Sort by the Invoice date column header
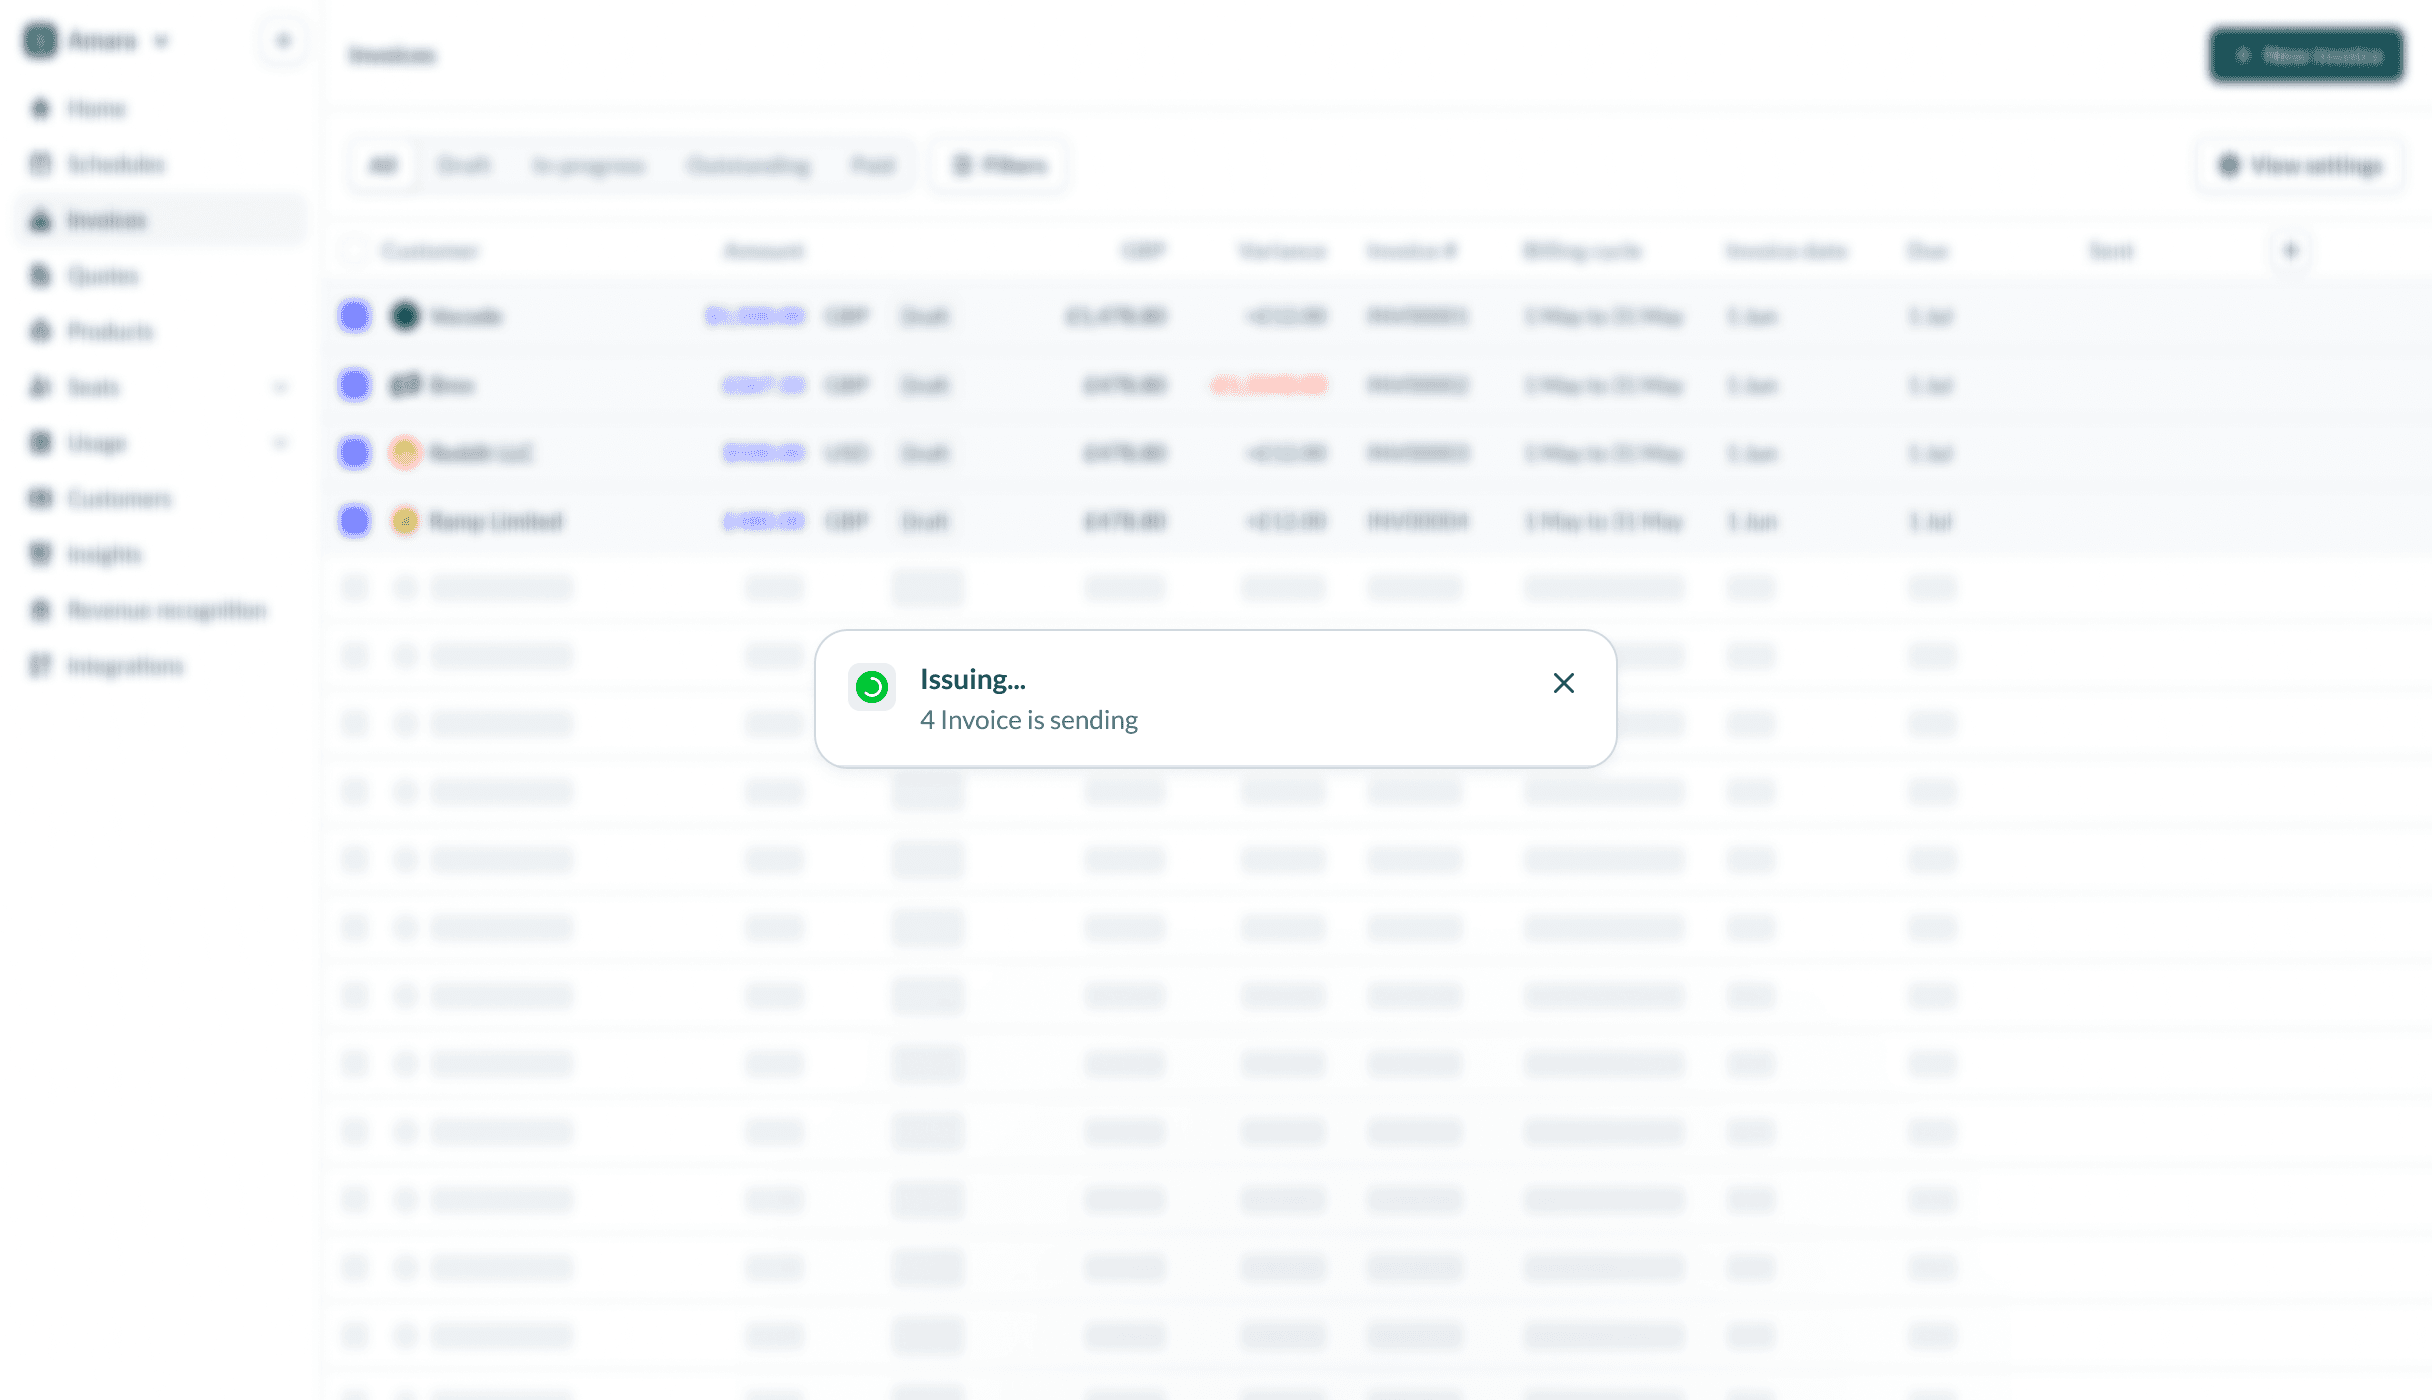 [1787, 251]
